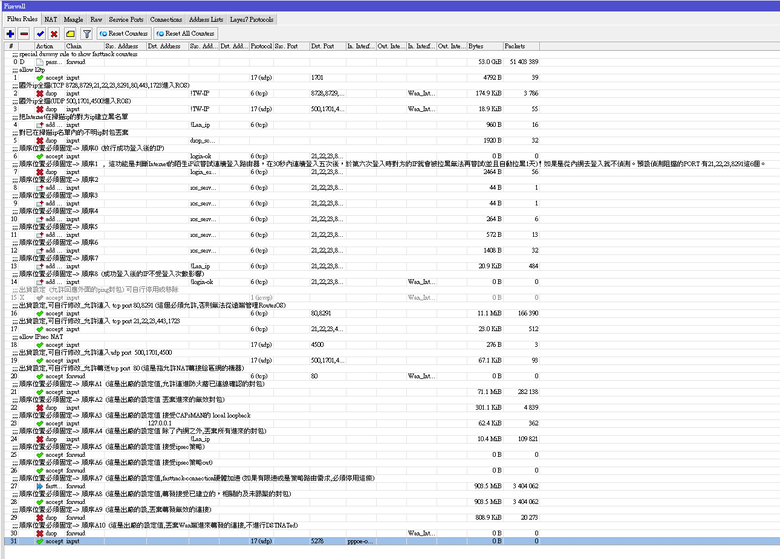Sort by Dst. Port column header
This screenshot has width=780, height=559.
click(327, 46)
